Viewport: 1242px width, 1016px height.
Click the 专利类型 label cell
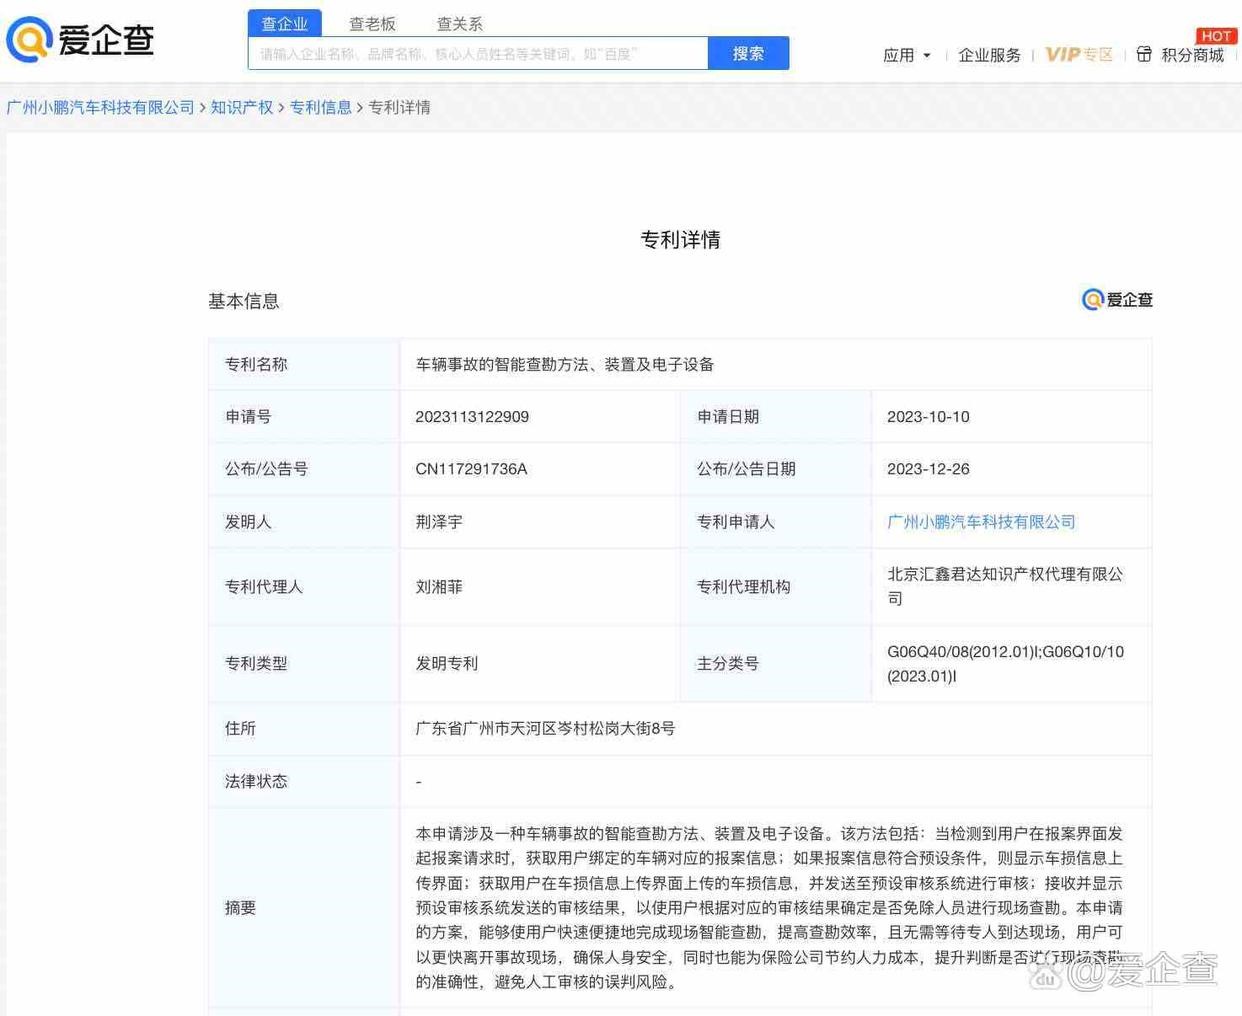(304, 664)
